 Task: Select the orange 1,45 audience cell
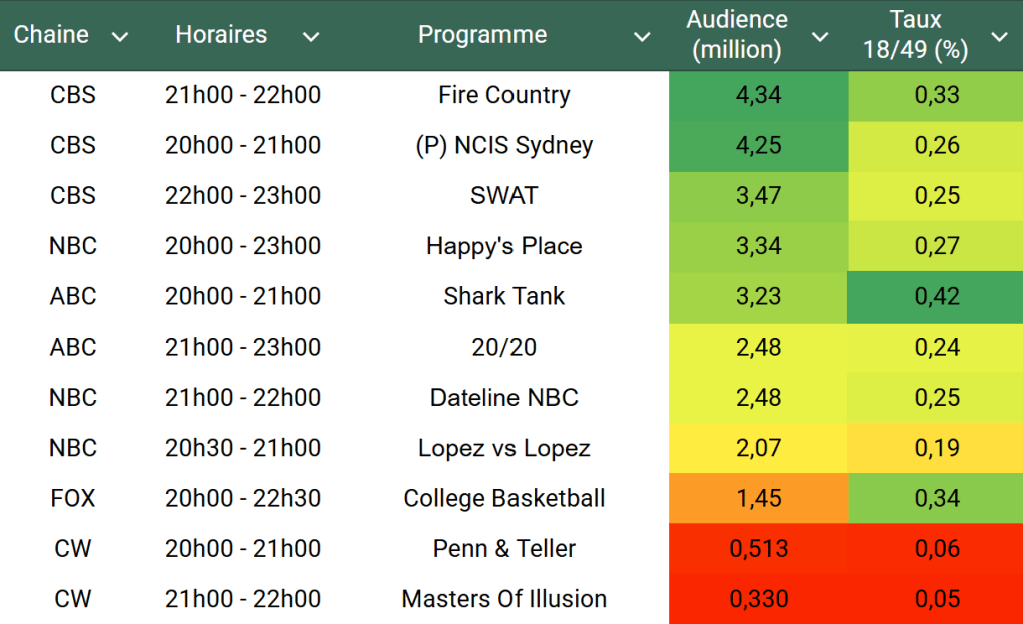point(758,498)
